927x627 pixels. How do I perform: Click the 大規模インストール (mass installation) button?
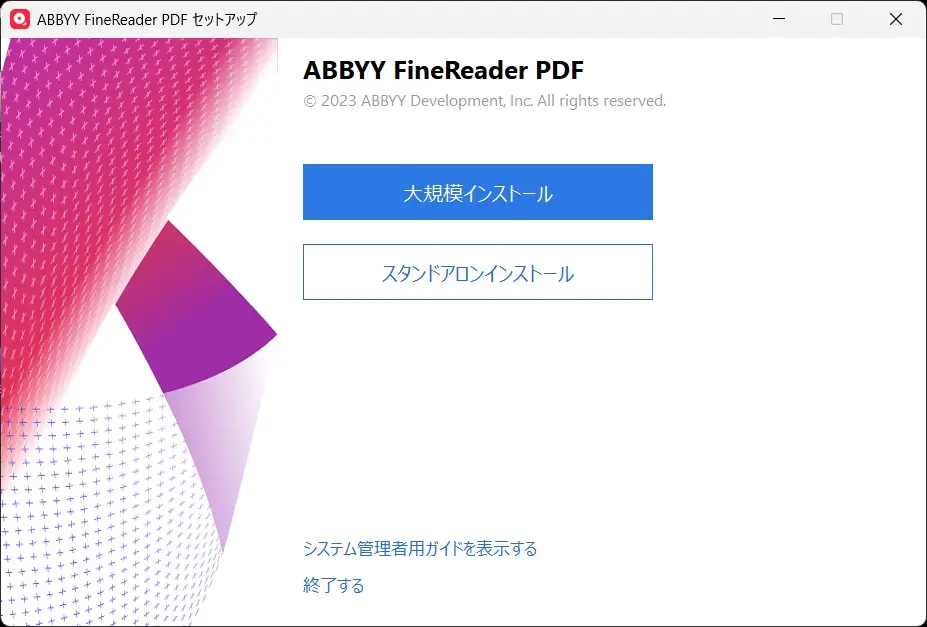477,192
